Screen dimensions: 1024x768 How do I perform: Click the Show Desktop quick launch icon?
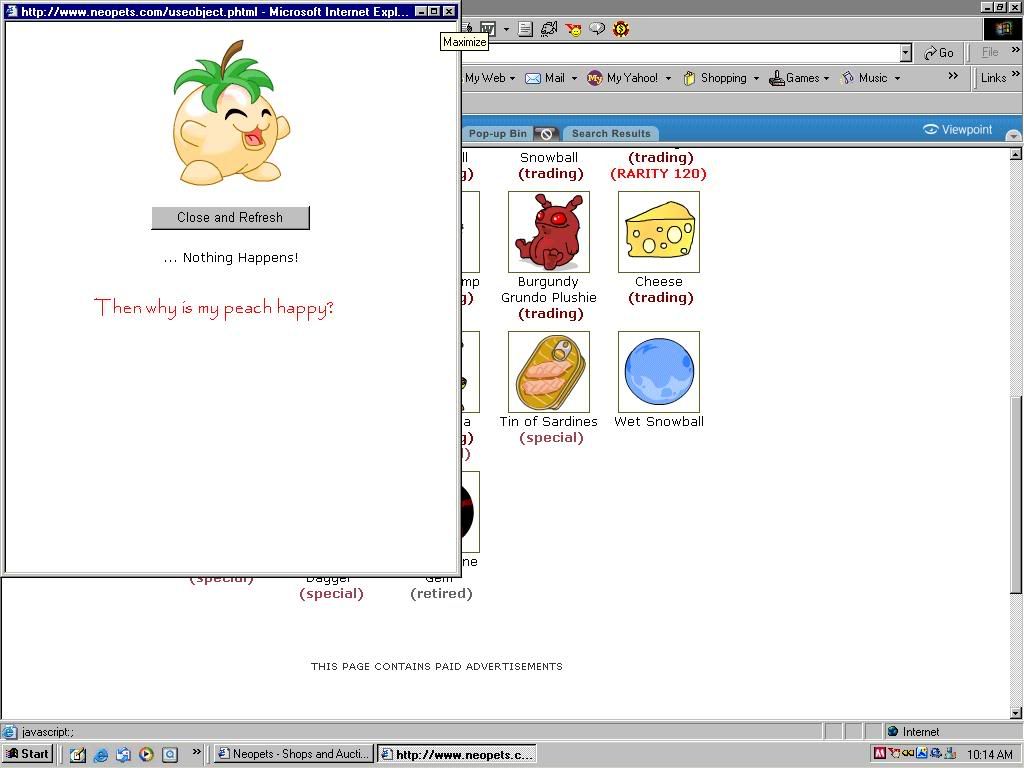pyautogui.click(x=78, y=754)
